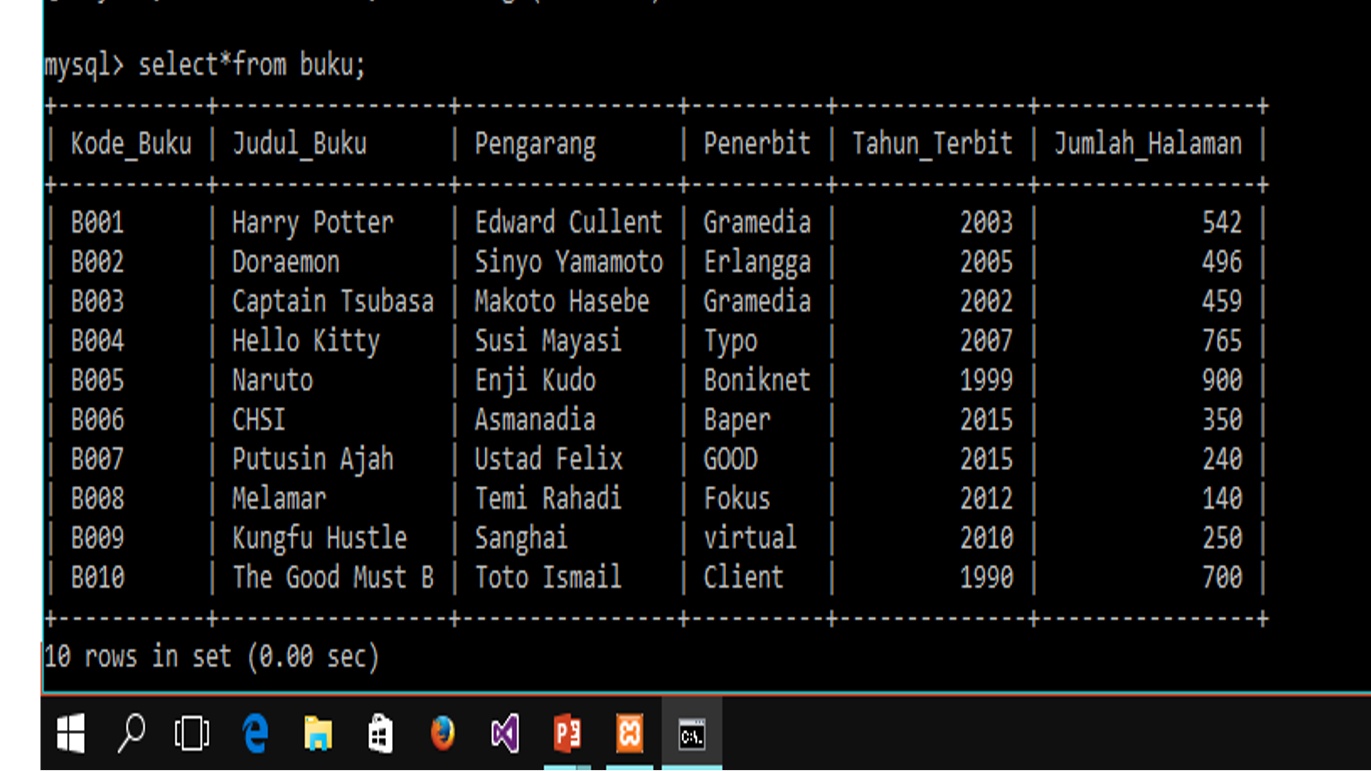This screenshot has height=771, width=1371.
Task: Launch Mozilla Firefox from the taskbar
Action: 442,733
